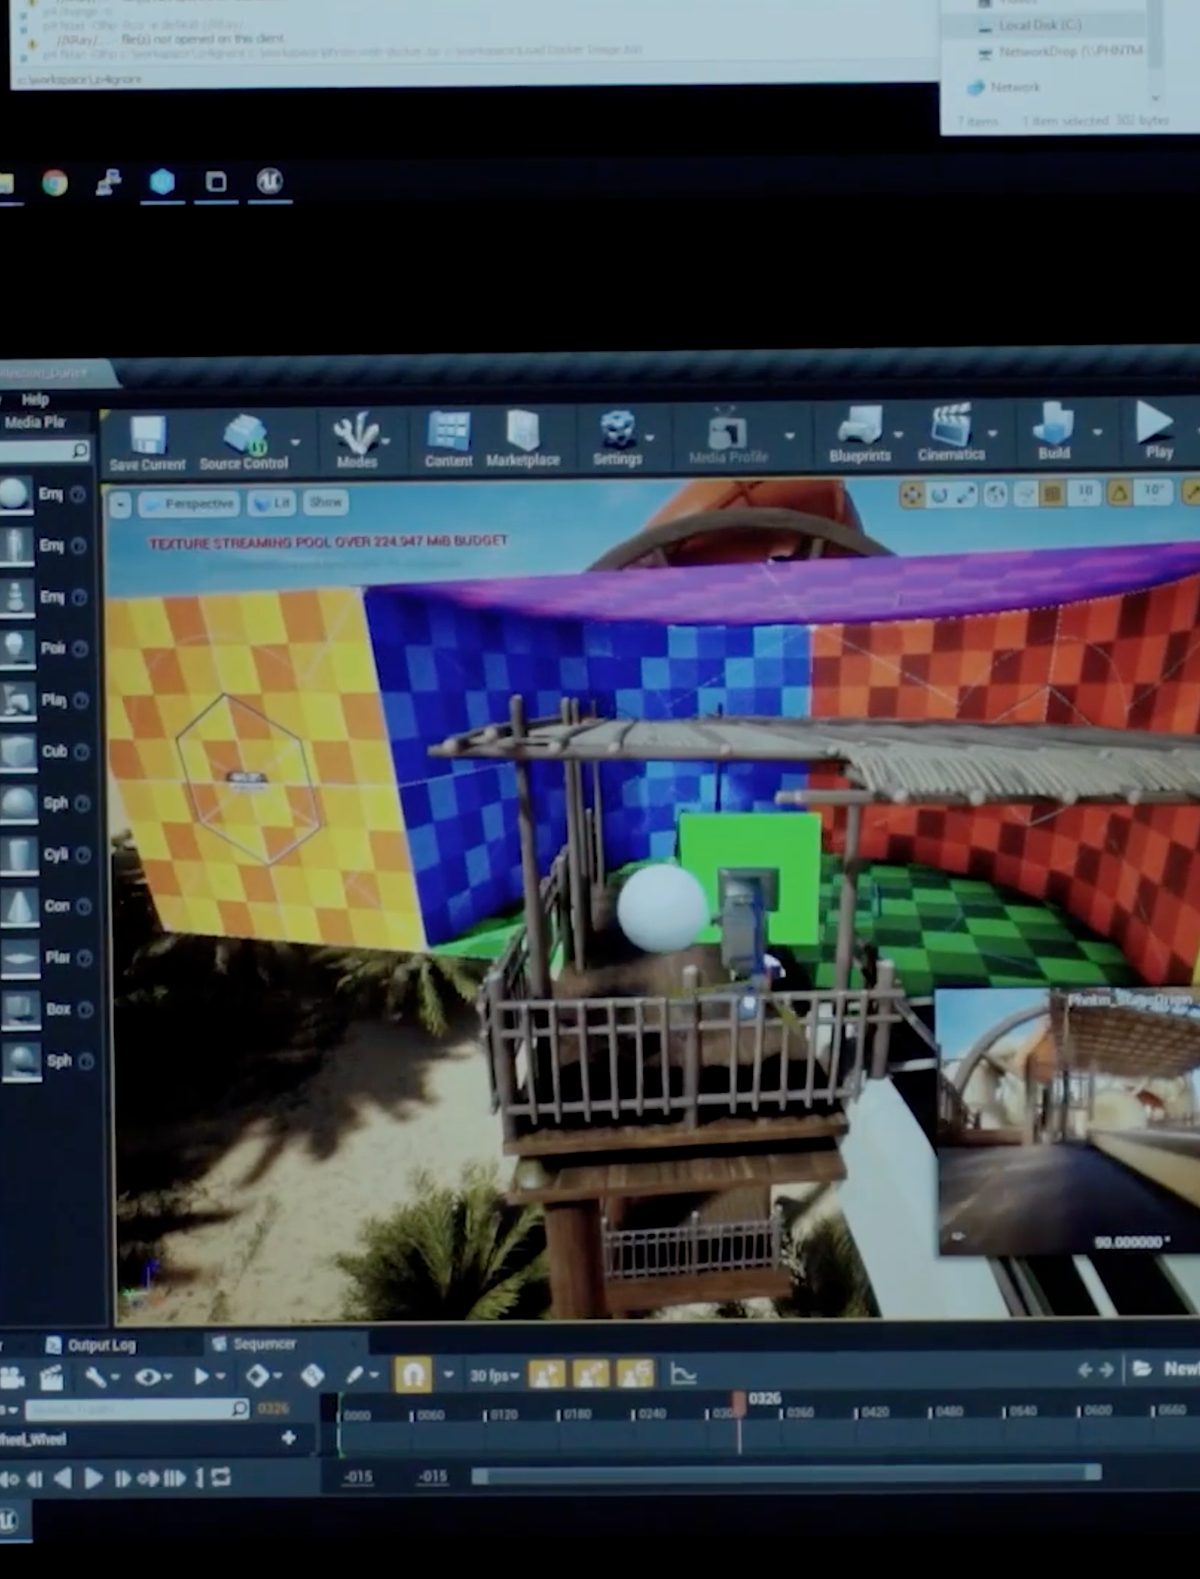Toggle Sequencer snapping magnet button
The width and height of the screenshot is (1200, 1579).
pyautogui.click(x=413, y=1375)
